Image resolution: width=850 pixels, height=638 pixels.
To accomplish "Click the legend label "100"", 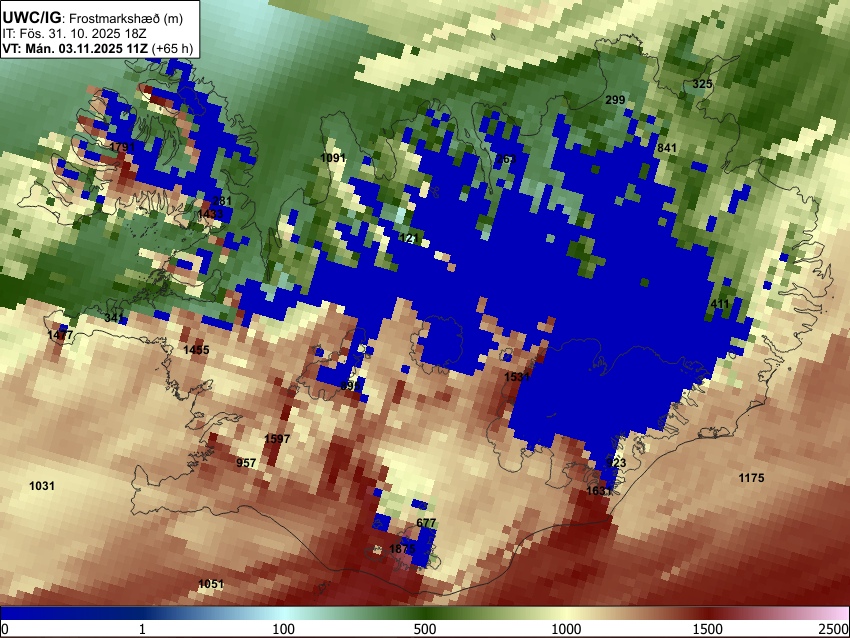I will click(283, 629).
